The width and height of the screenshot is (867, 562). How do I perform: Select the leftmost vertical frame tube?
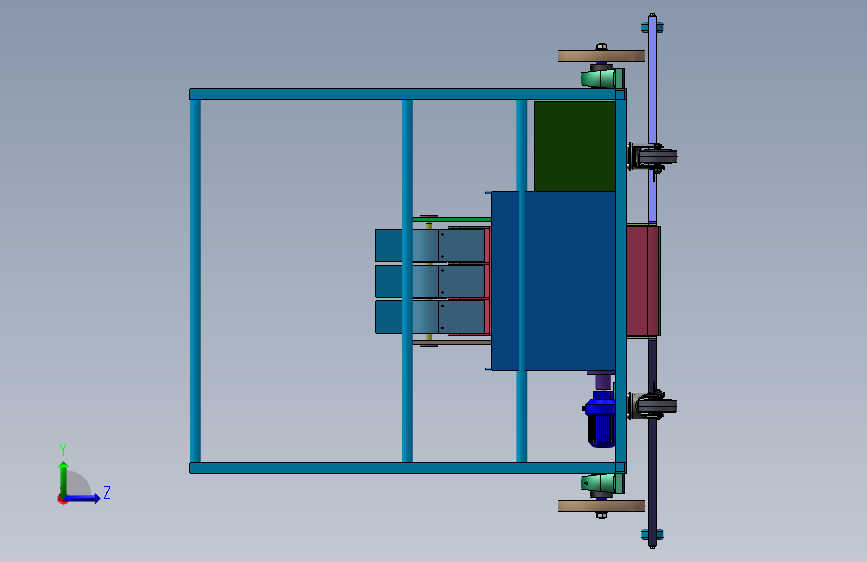point(195,281)
